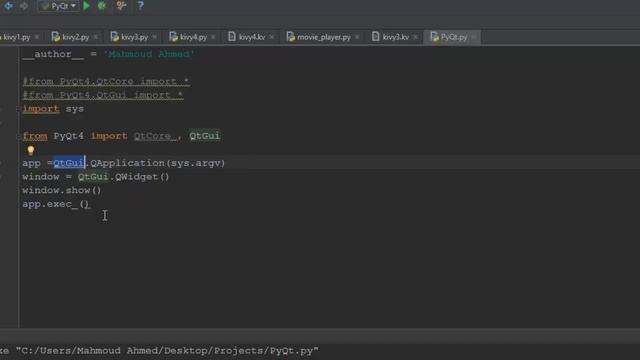Click QApplication(sys.argv) in the code
The image size is (640, 360).
pos(158,163)
